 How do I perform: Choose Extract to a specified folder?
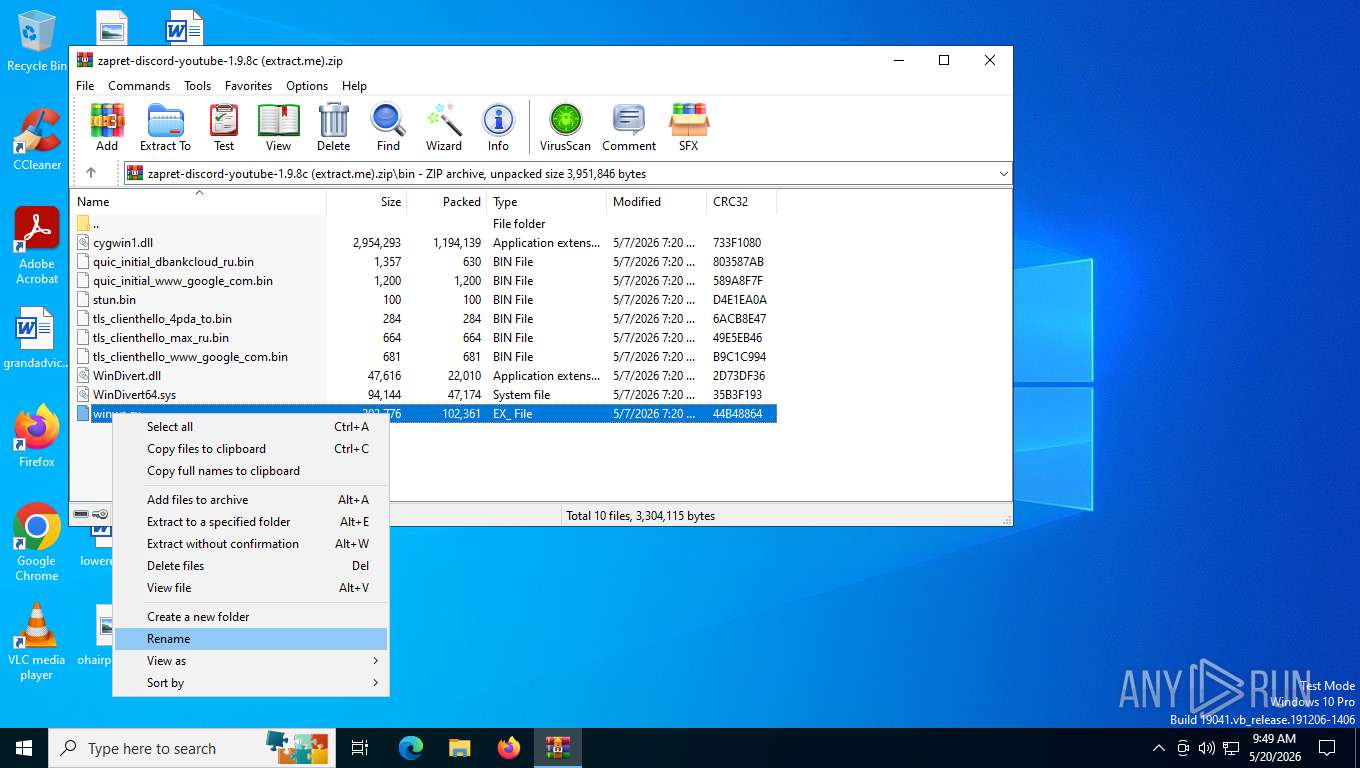tap(251, 522)
